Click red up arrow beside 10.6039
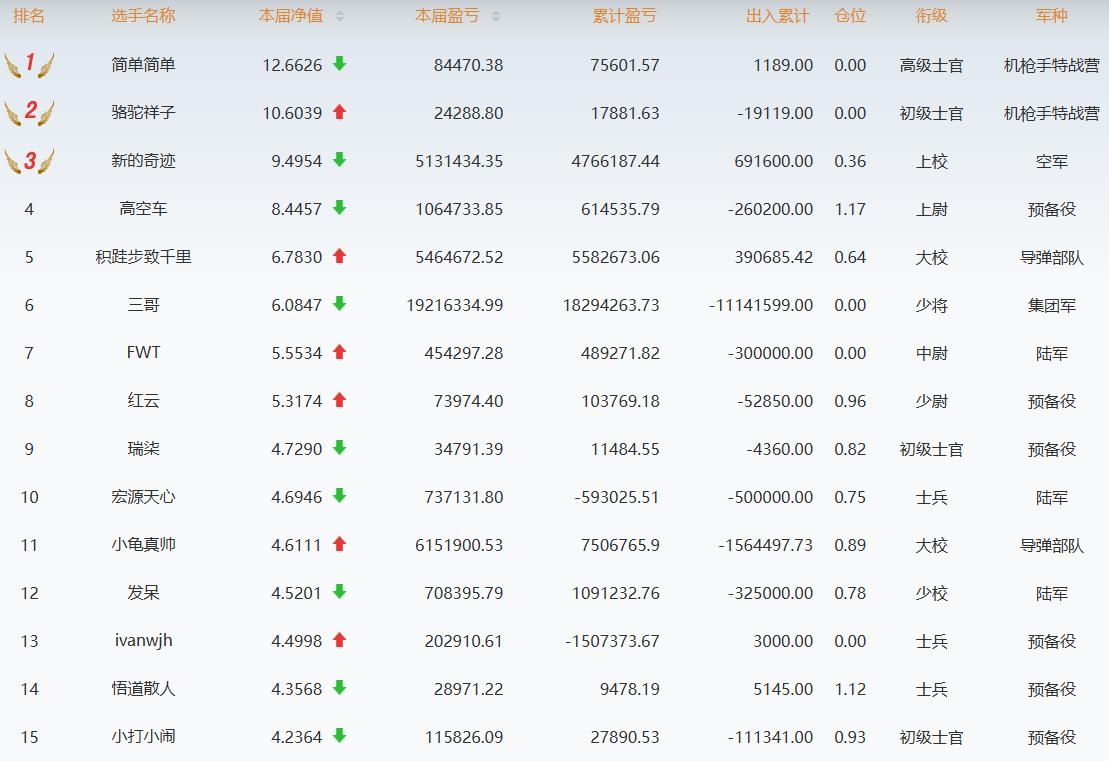Image resolution: width=1109 pixels, height=761 pixels. [339, 112]
